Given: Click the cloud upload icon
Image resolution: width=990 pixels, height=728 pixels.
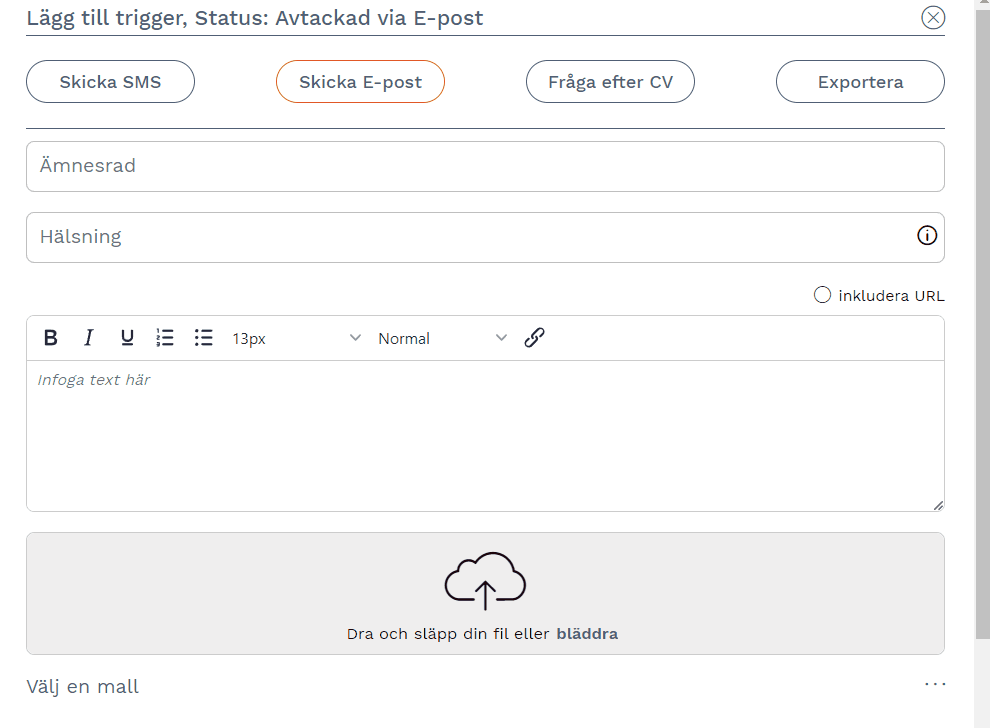Looking at the screenshot, I should pyautogui.click(x=485, y=580).
